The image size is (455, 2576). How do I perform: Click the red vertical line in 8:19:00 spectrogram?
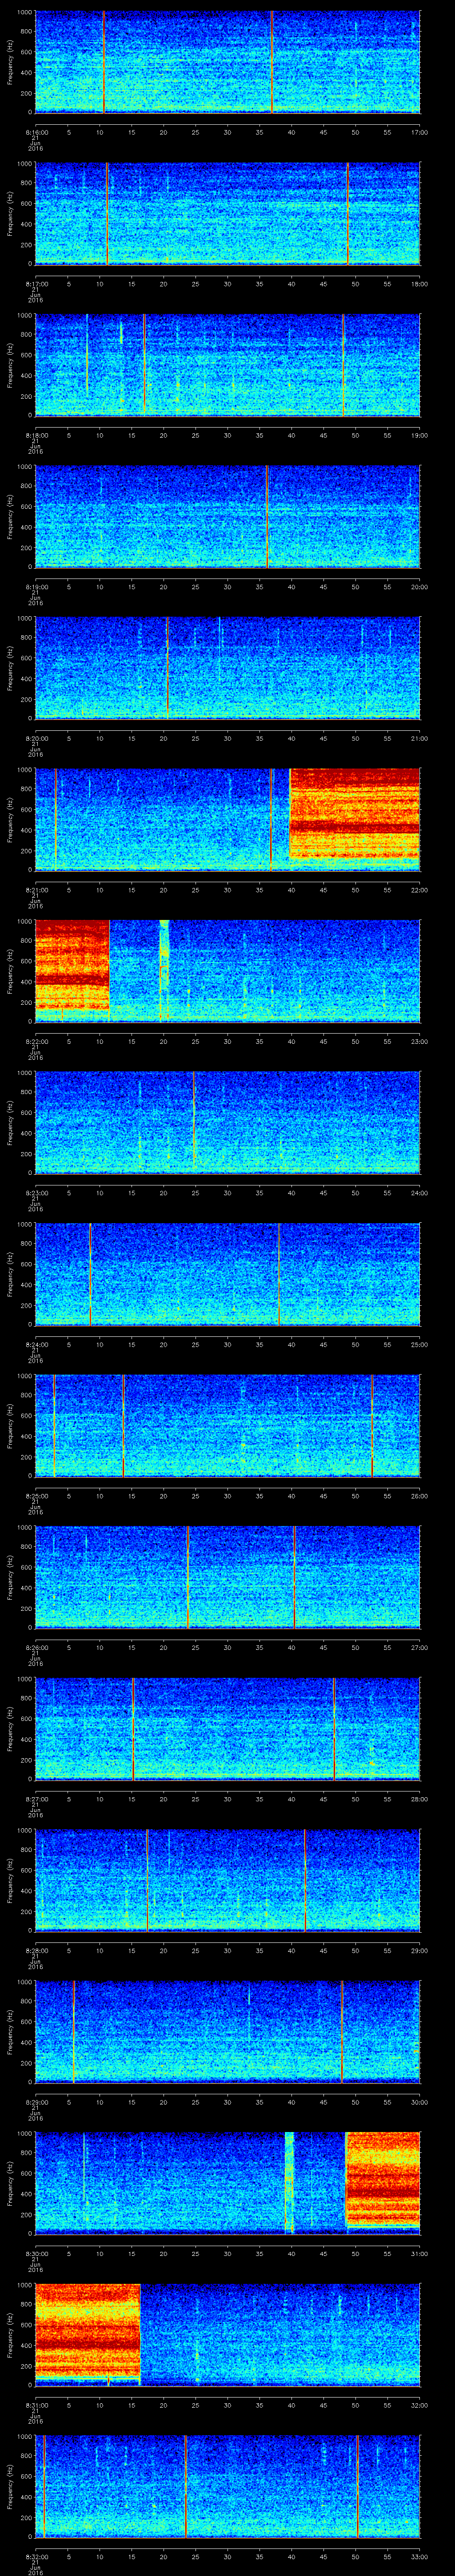tap(267, 516)
